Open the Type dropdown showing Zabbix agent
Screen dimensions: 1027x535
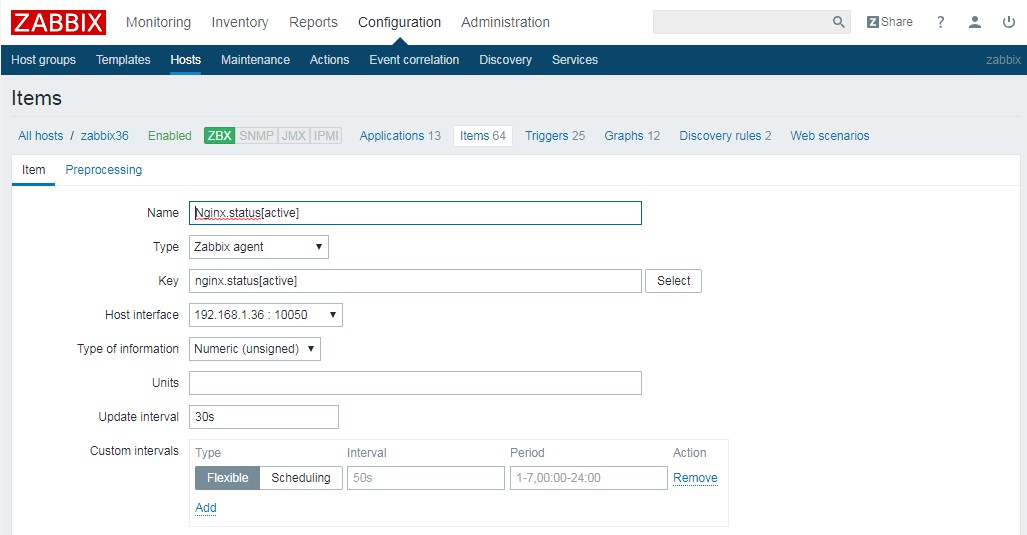click(258, 247)
